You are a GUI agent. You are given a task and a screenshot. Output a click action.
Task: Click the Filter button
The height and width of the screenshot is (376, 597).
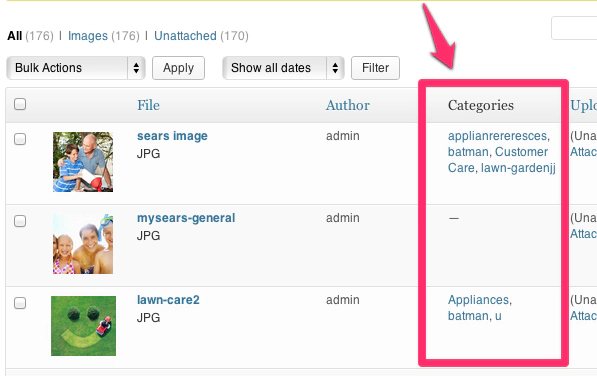click(375, 68)
